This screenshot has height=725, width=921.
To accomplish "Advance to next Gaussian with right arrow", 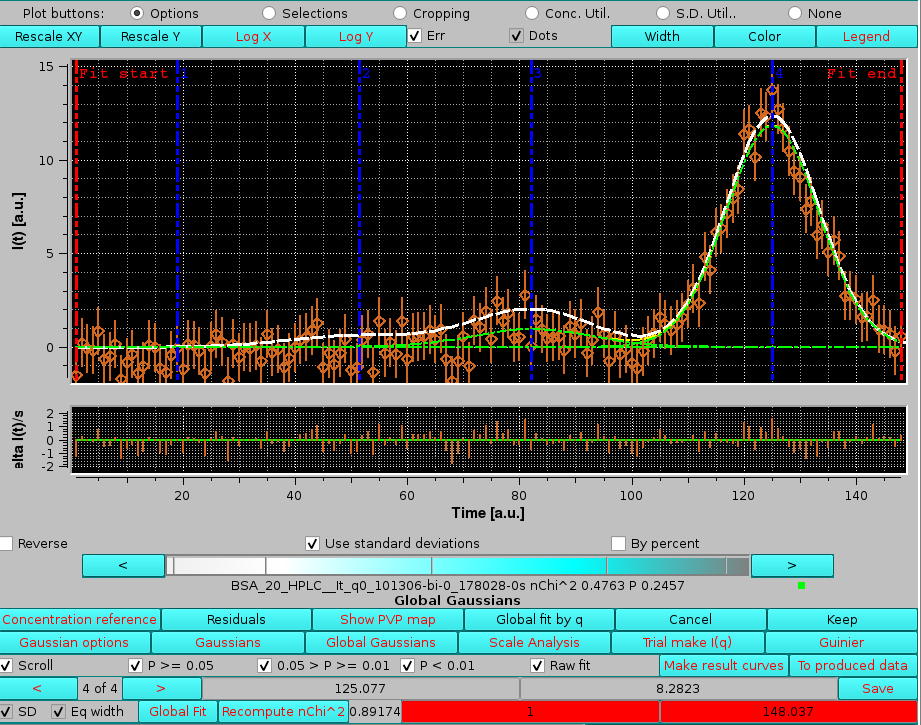I will (x=161, y=688).
